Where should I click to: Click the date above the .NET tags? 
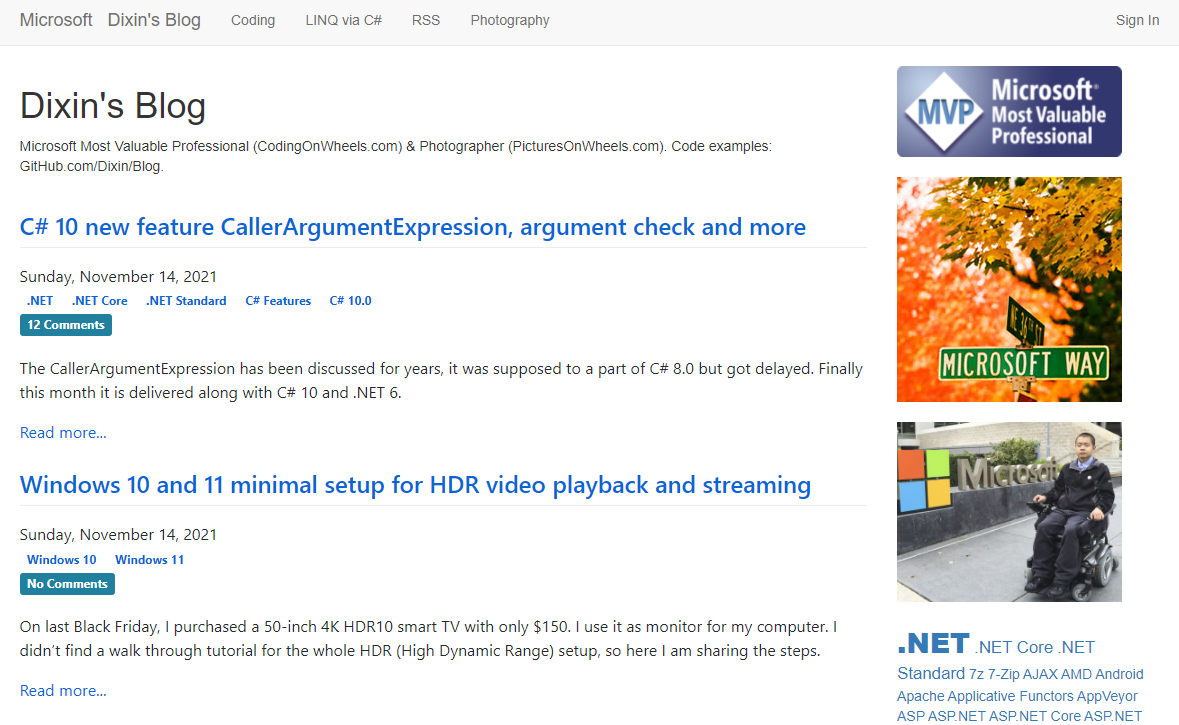(118, 277)
